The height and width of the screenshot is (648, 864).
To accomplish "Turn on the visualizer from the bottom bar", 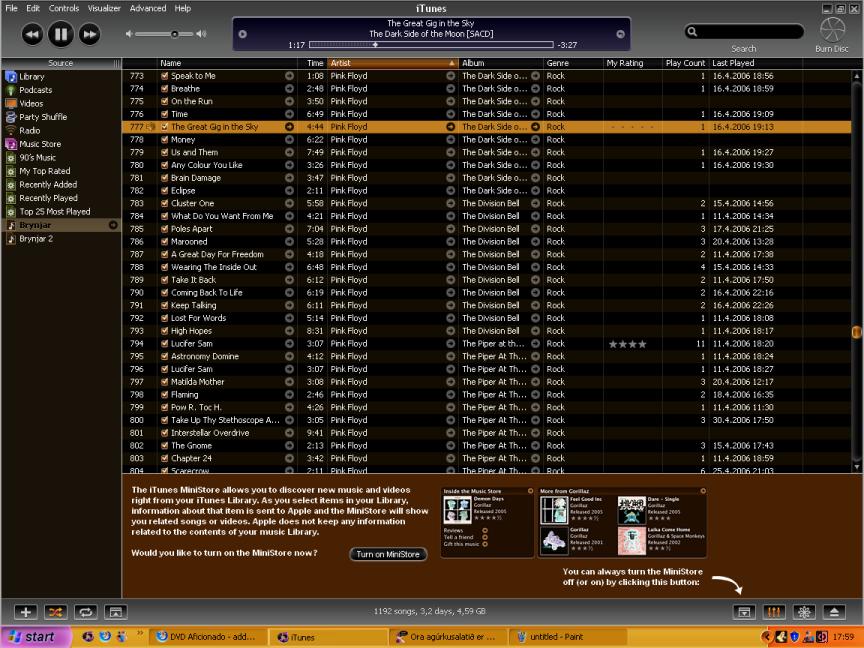I will (x=804, y=612).
